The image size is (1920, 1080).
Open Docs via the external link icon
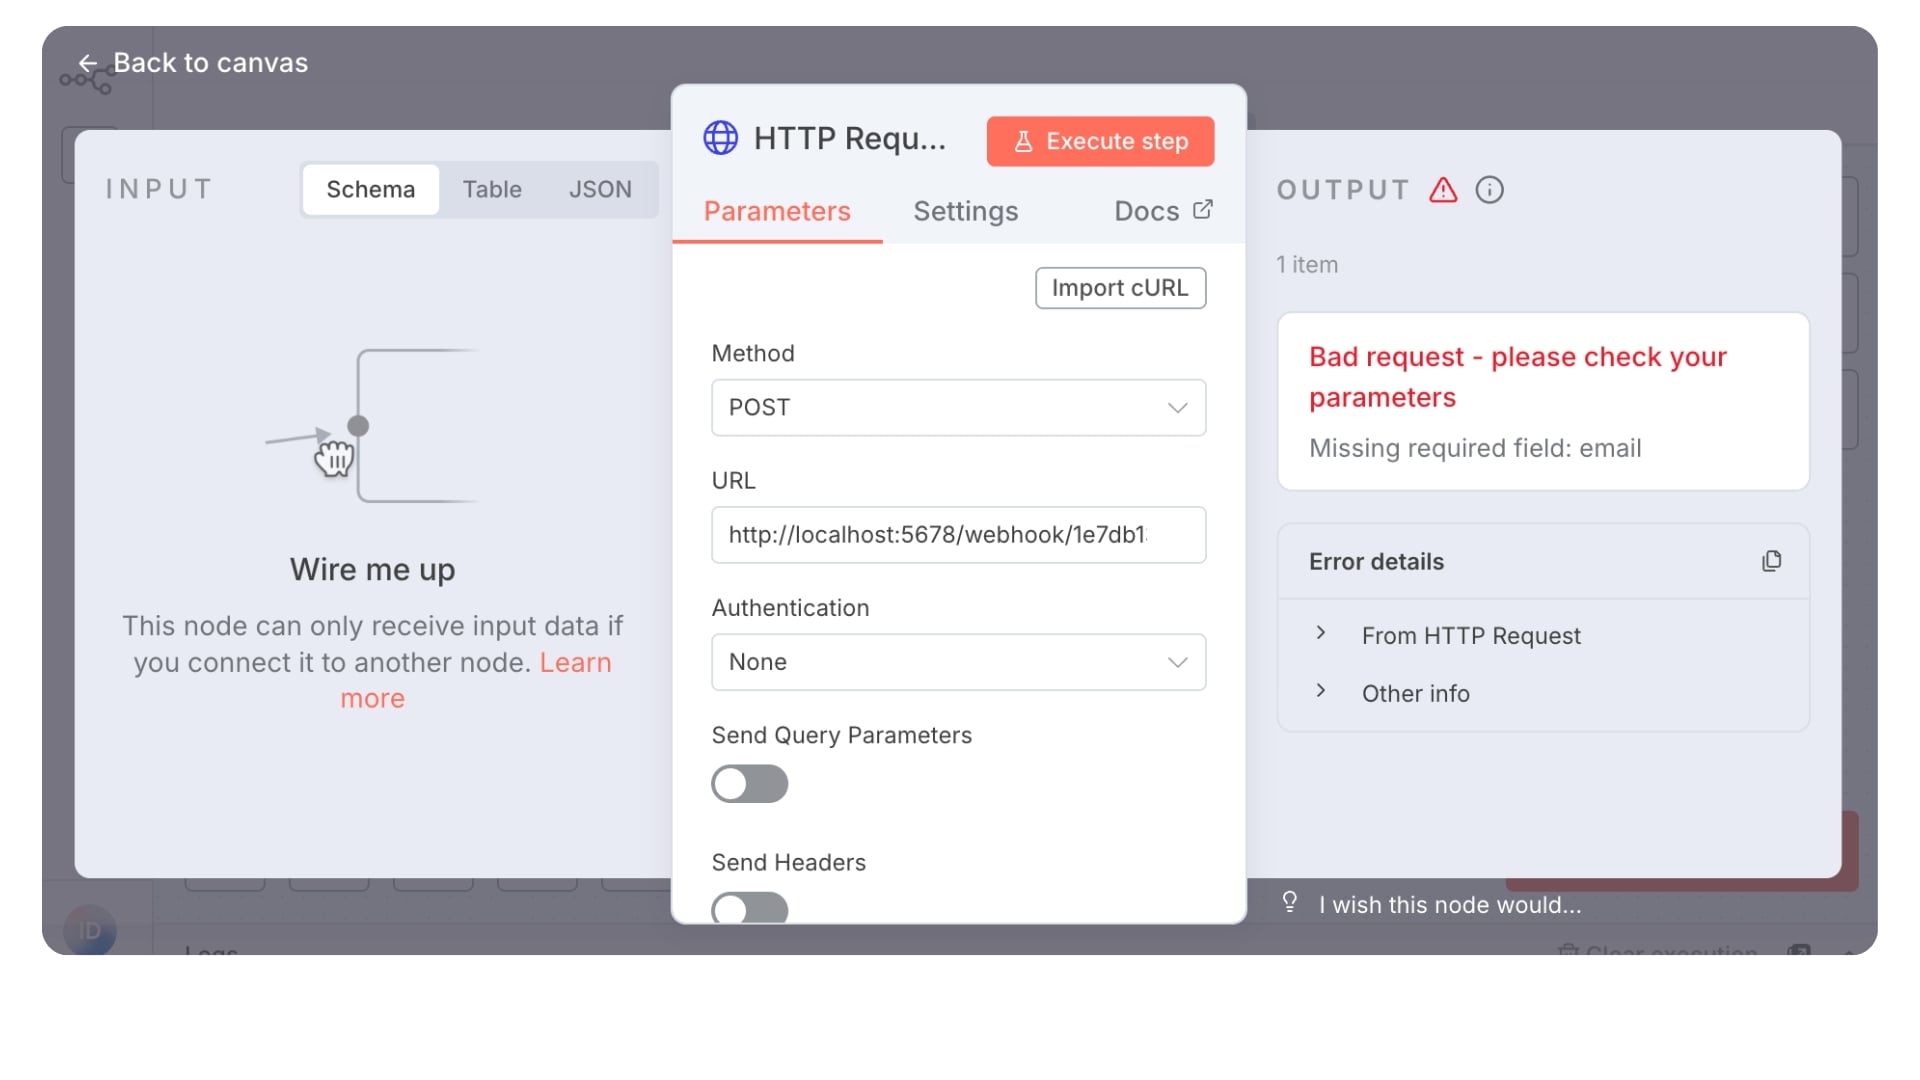pos(1202,209)
